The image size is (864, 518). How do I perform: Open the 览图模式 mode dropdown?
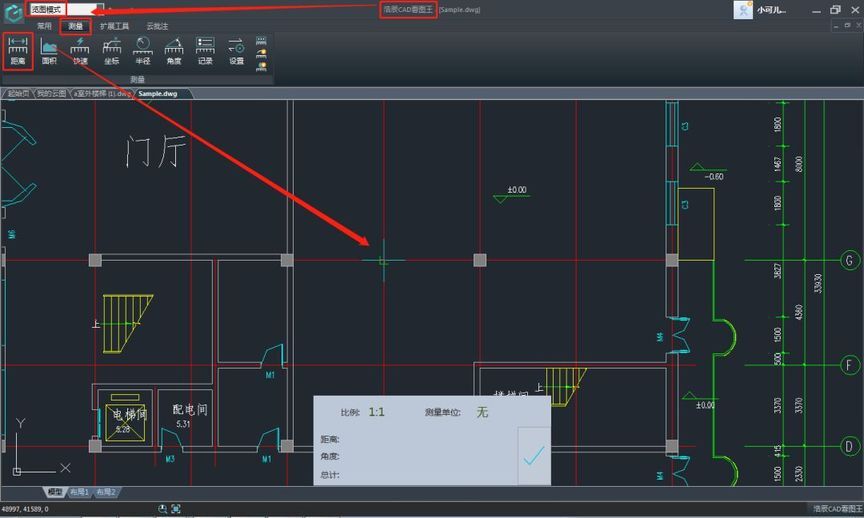(x=62, y=9)
